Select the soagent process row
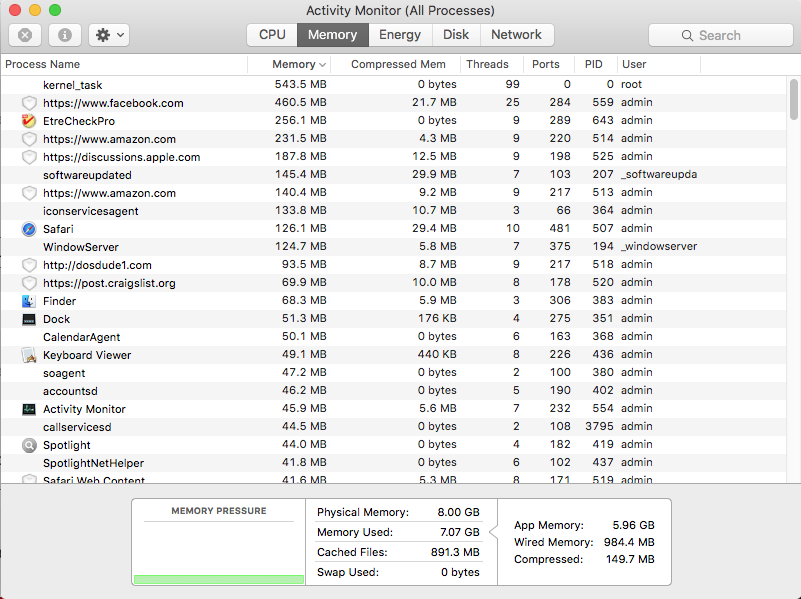Image resolution: width=801 pixels, height=599 pixels. 393,373
